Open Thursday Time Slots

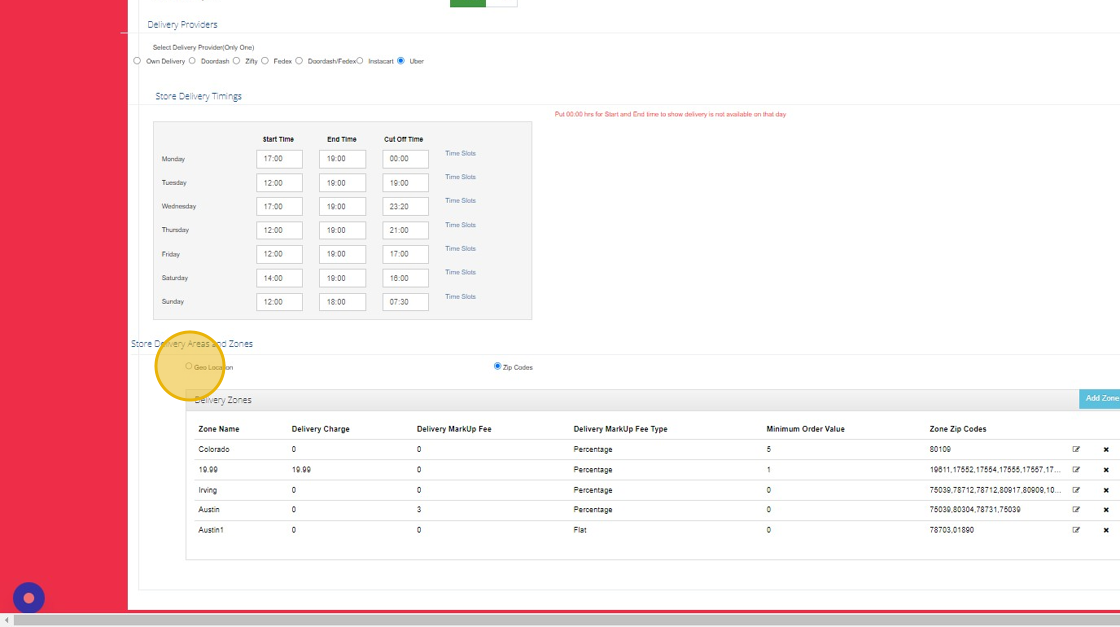coord(460,225)
